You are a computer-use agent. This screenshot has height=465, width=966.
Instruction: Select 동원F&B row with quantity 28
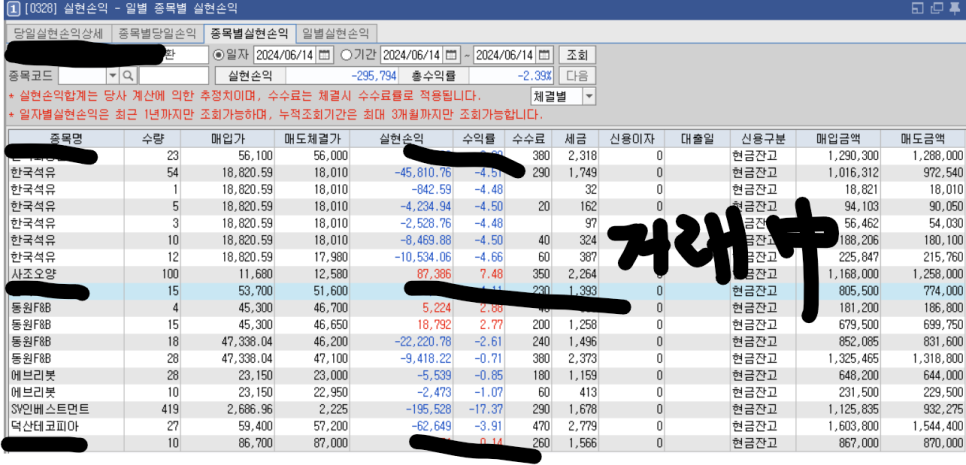486,358
